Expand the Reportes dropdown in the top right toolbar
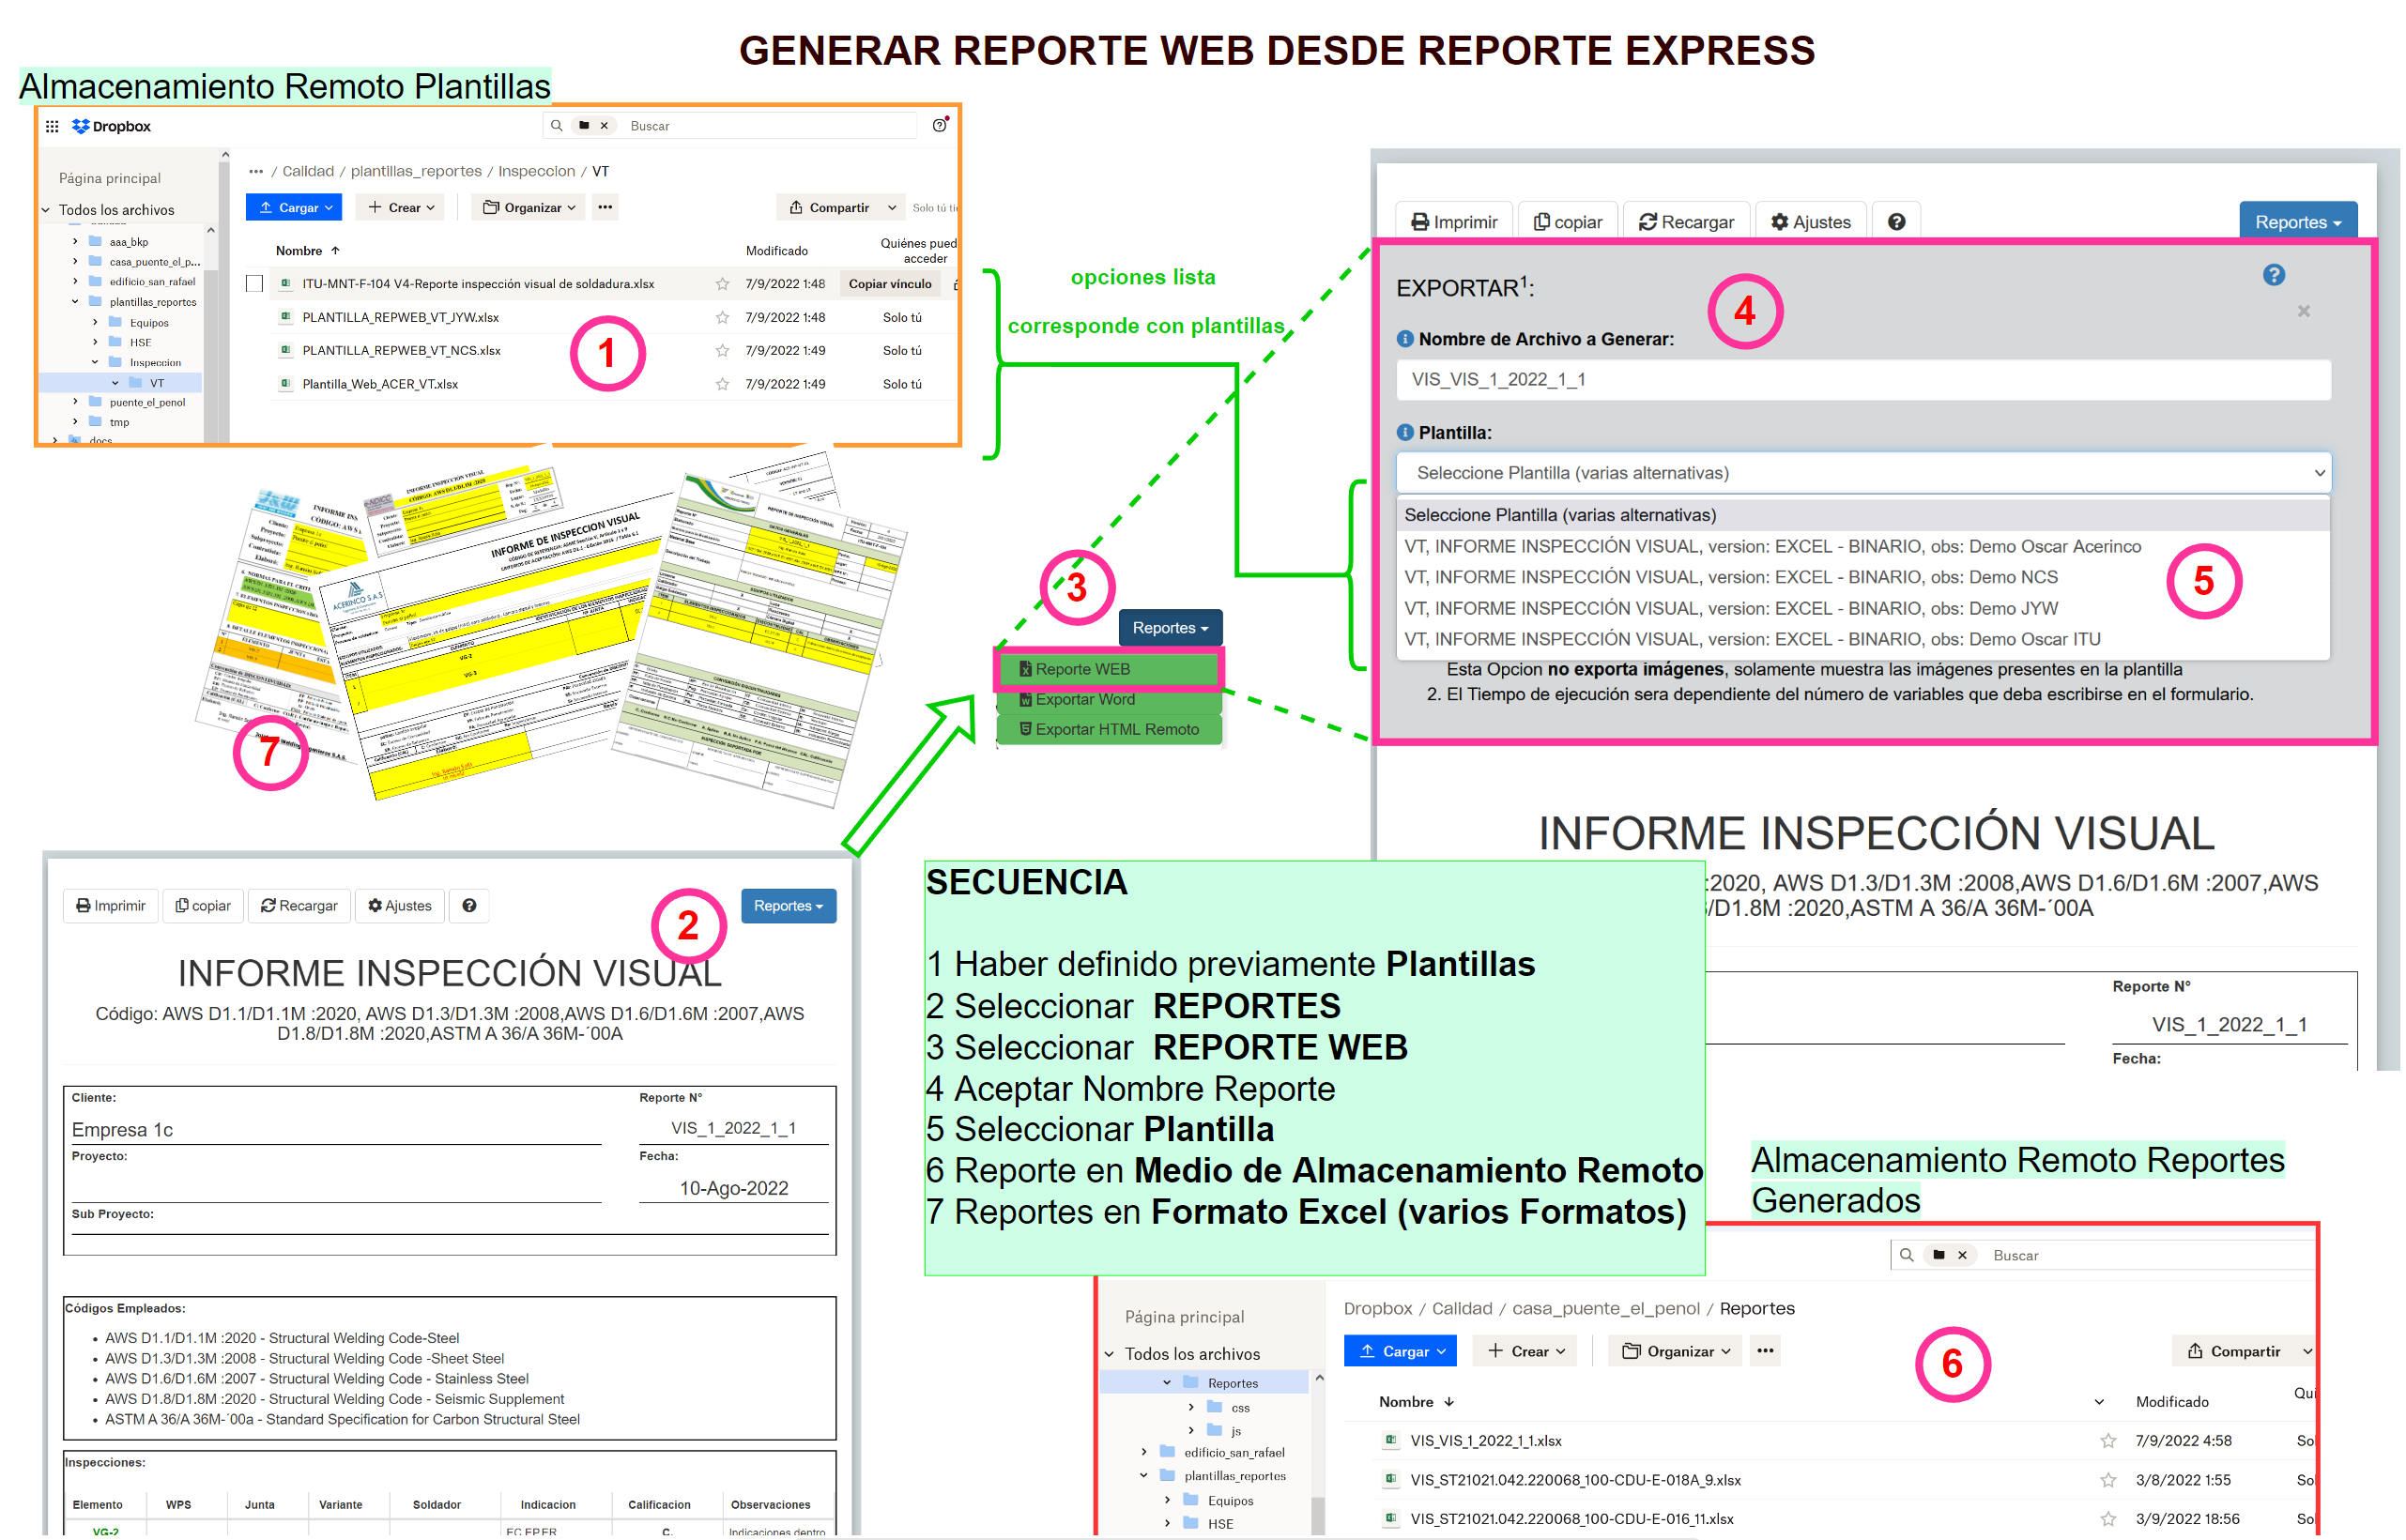 coord(2297,222)
